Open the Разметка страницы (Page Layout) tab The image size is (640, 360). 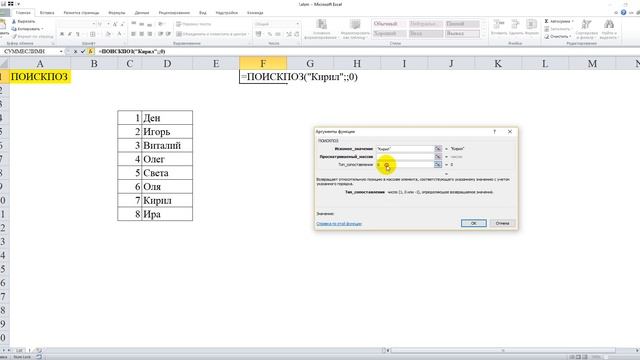click(x=81, y=13)
